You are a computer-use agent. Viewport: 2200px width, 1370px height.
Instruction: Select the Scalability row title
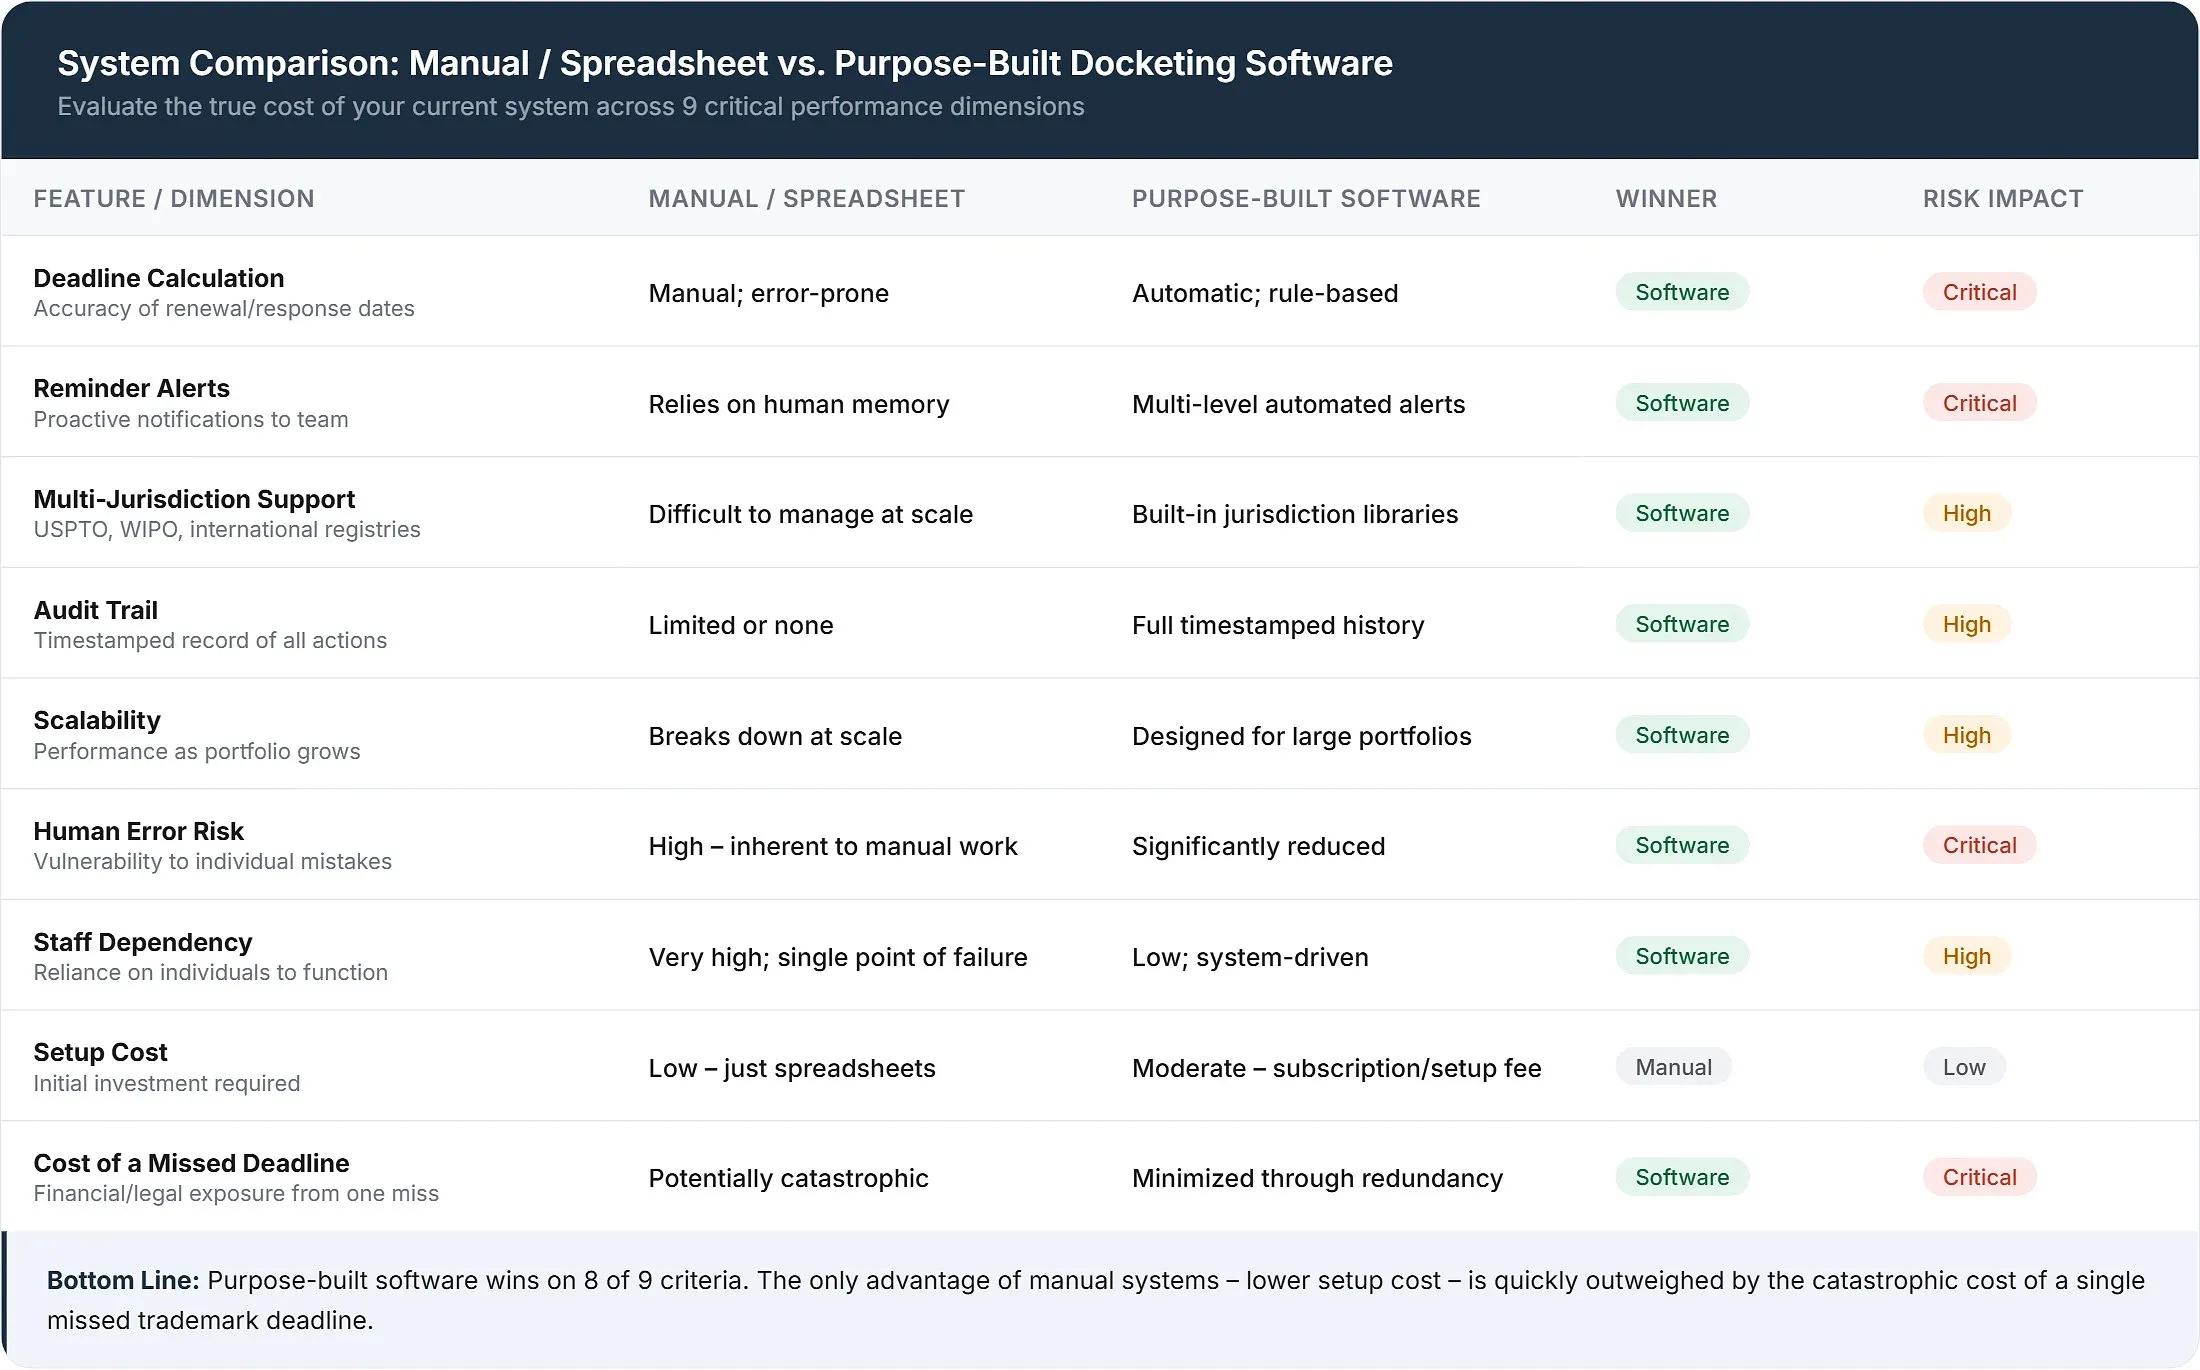[x=97, y=720]
